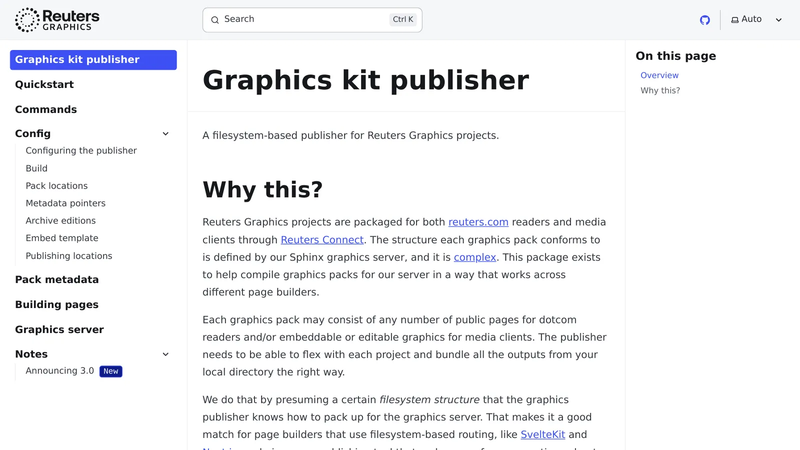The width and height of the screenshot is (800, 450).
Task: Open the Reuters Connect link
Action: [x=322, y=240]
